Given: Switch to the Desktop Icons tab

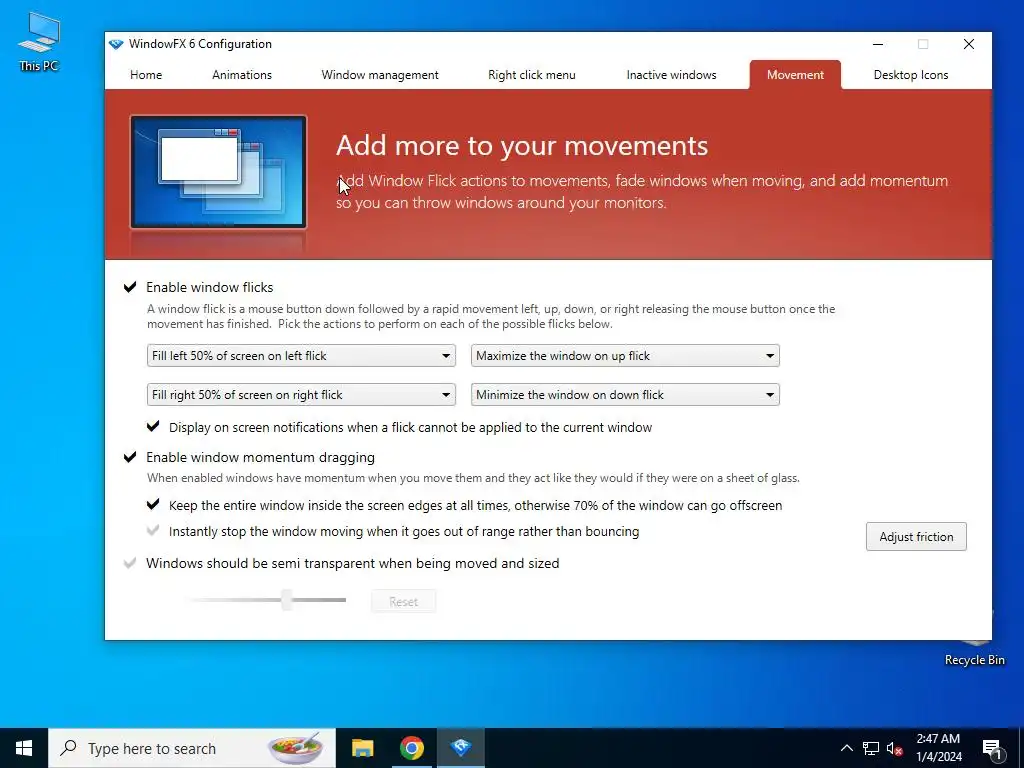Looking at the screenshot, I should [x=911, y=75].
